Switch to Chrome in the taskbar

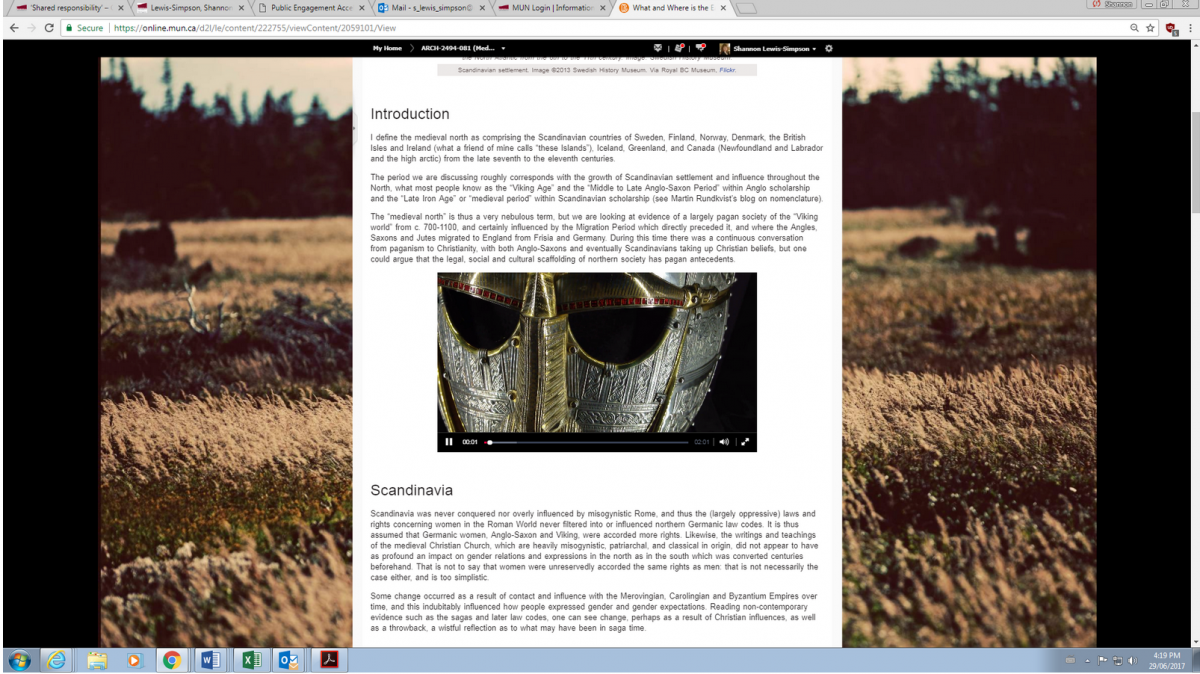(x=172, y=660)
